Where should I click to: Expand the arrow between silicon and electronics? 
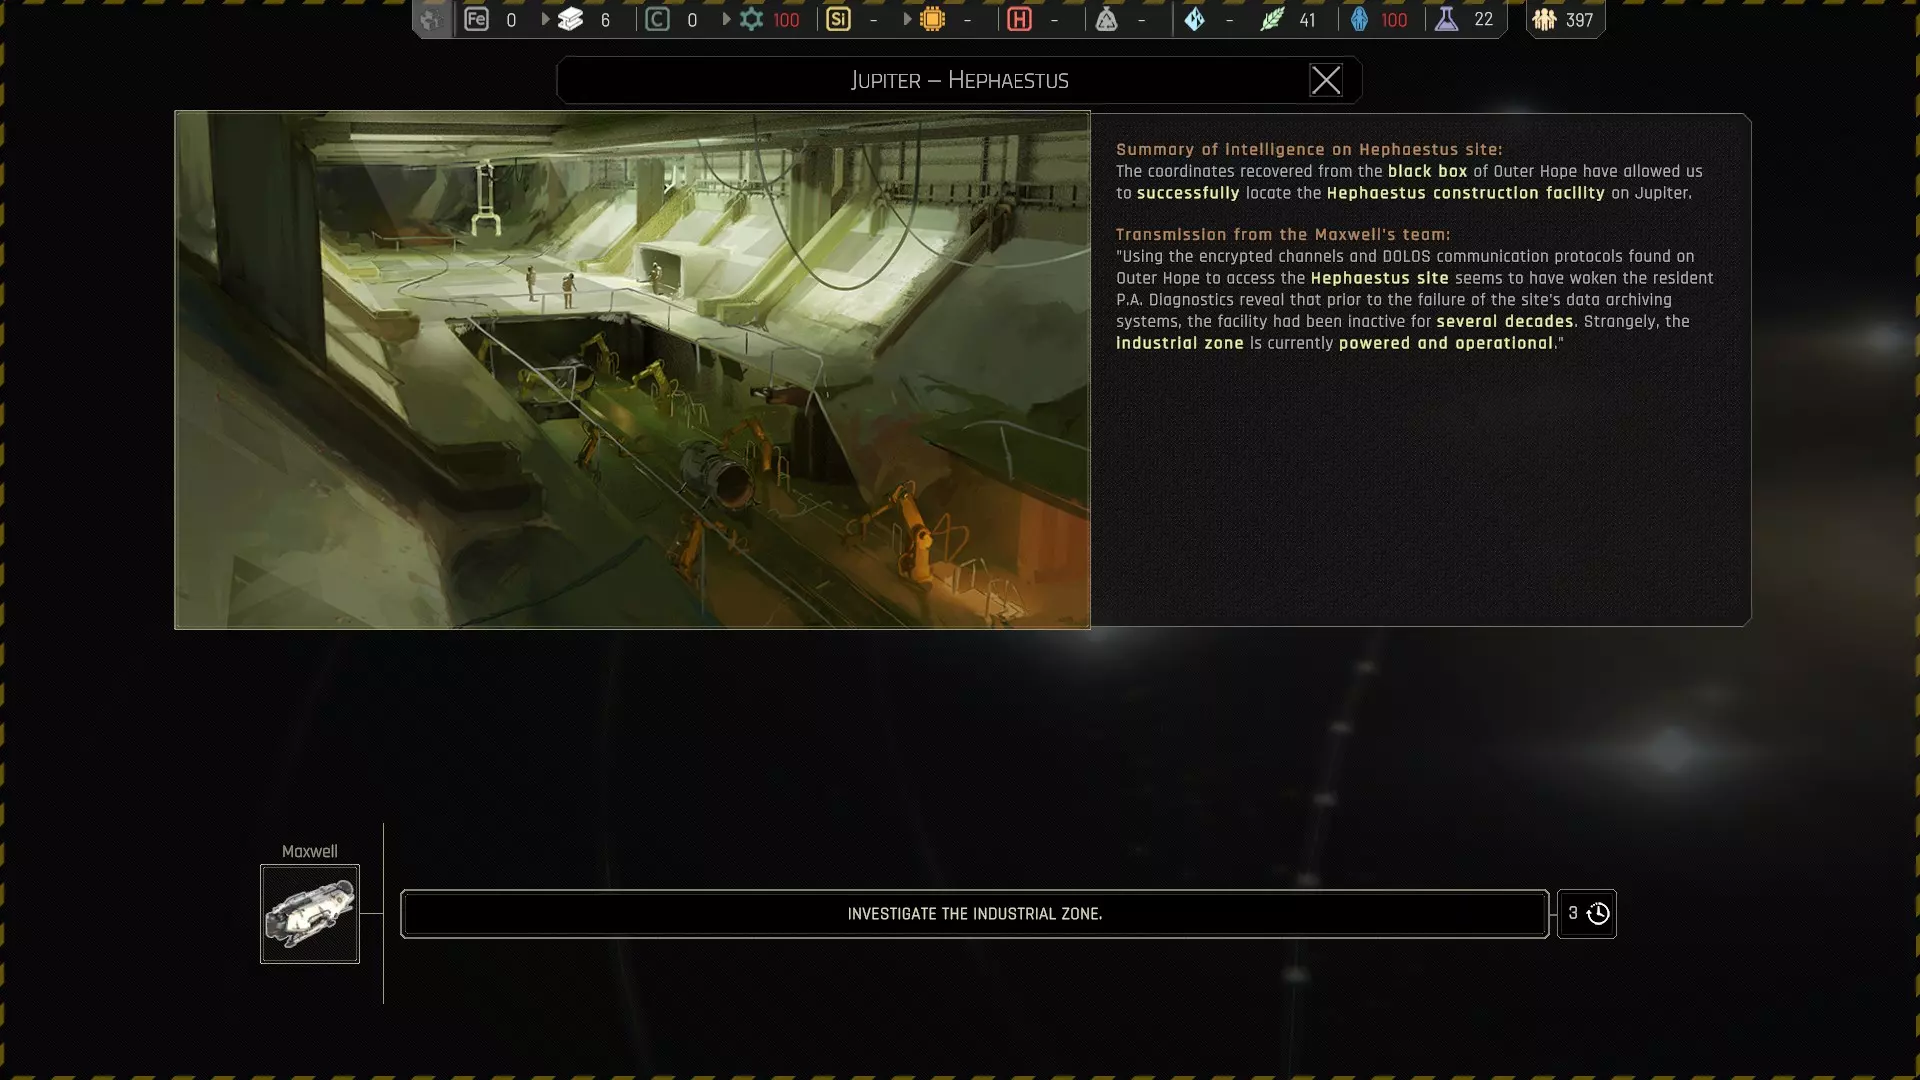(x=907, y=19)
